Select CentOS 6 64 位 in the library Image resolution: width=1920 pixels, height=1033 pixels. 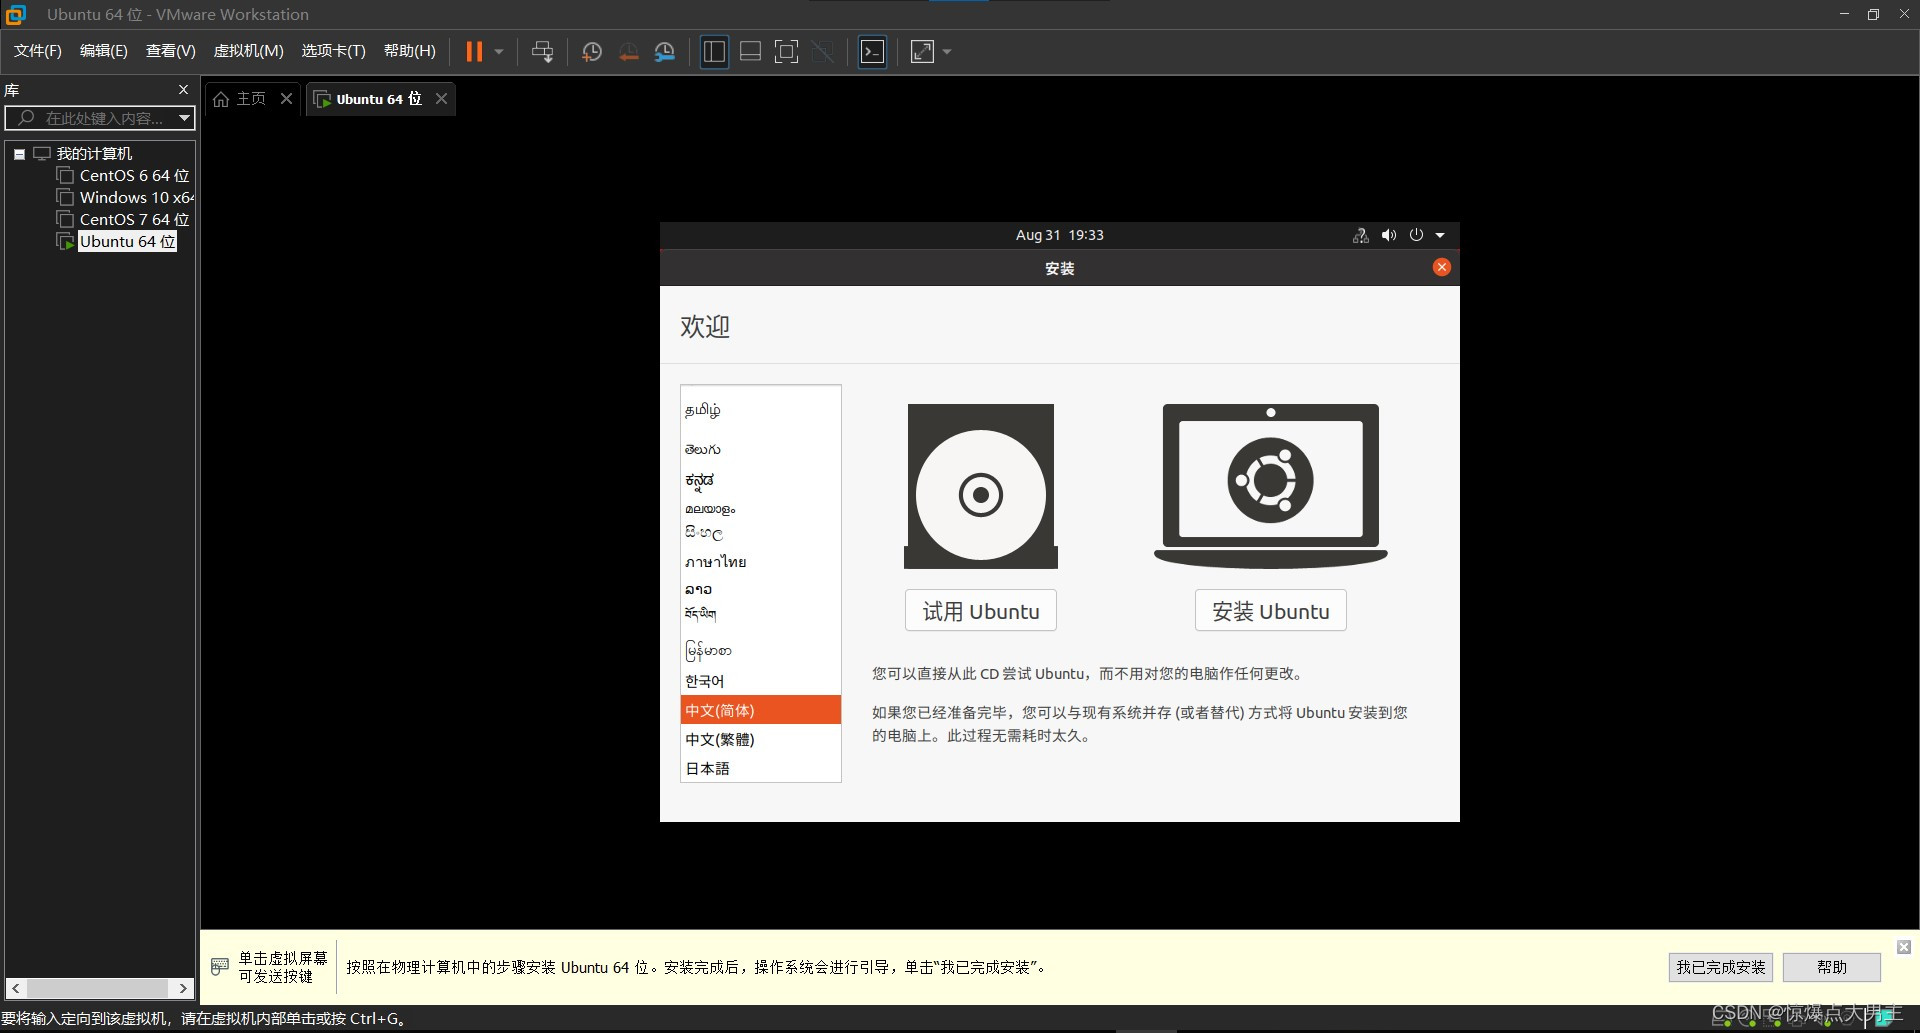click(134, 176)
